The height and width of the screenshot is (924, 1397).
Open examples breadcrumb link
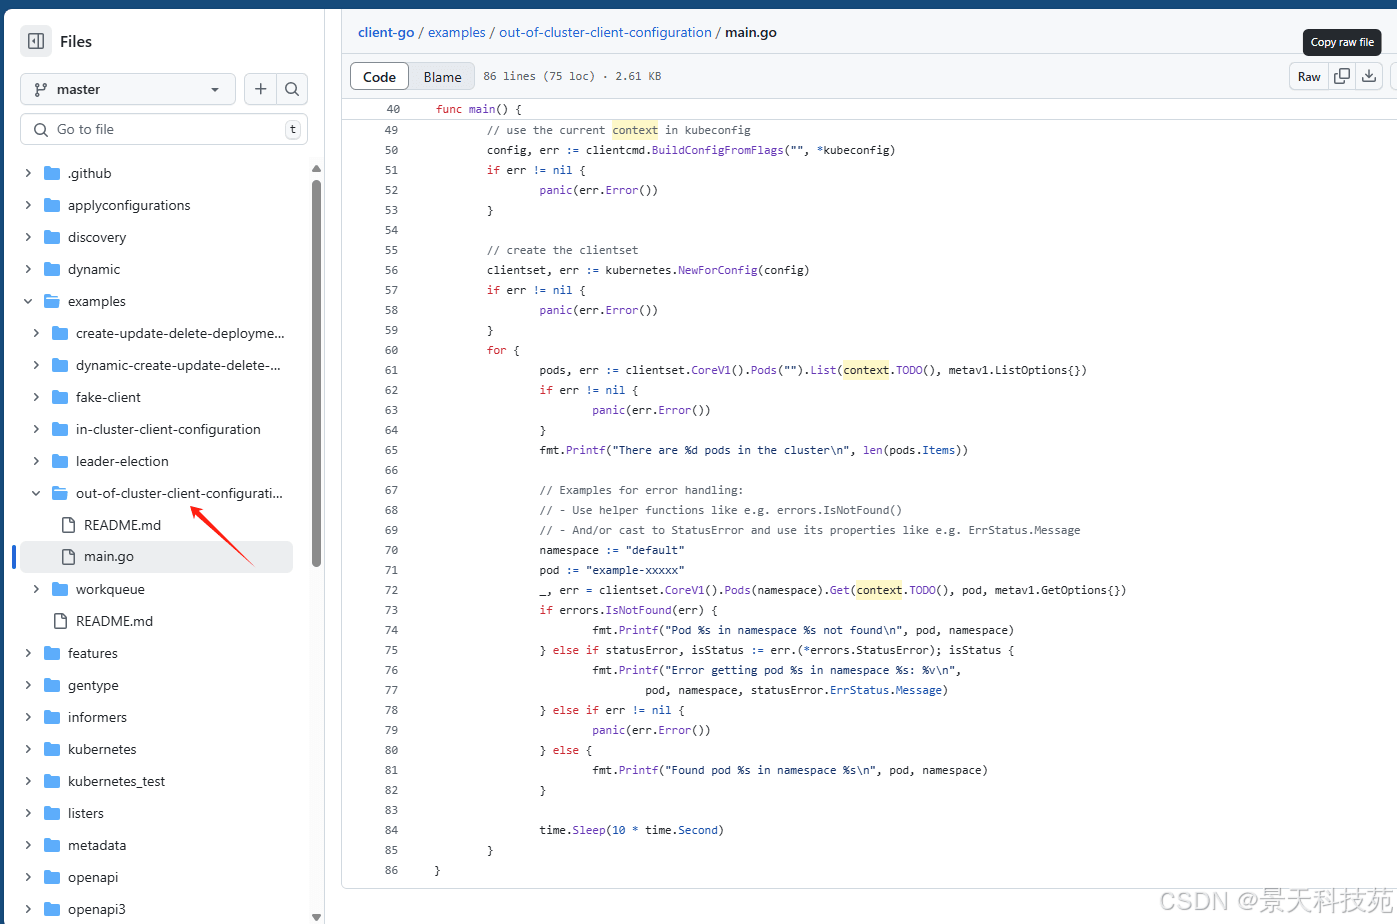pyautogui.click(x=457, y=32)
